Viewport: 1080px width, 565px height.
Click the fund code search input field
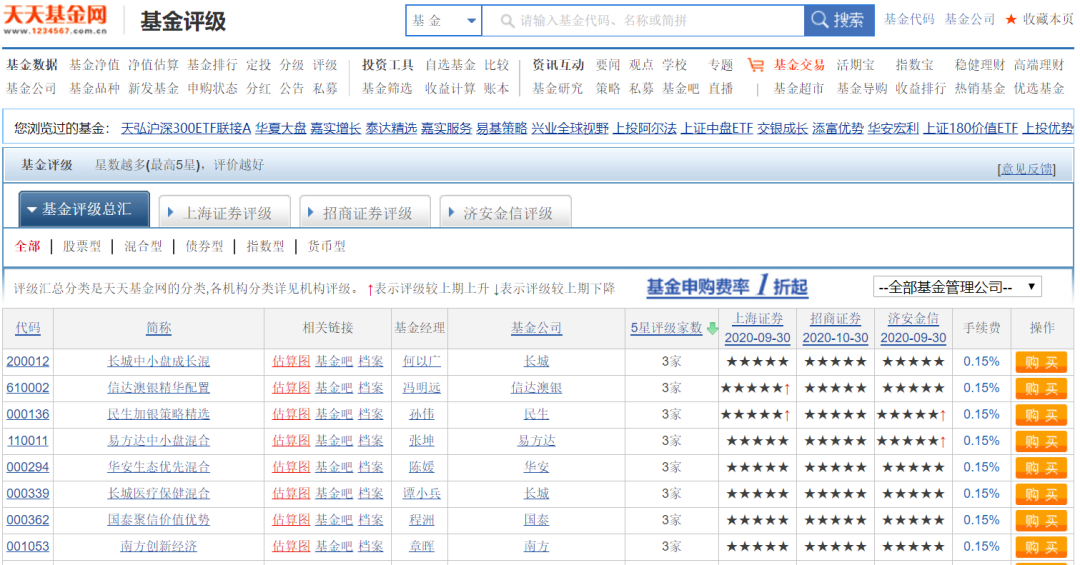point(643,21)
